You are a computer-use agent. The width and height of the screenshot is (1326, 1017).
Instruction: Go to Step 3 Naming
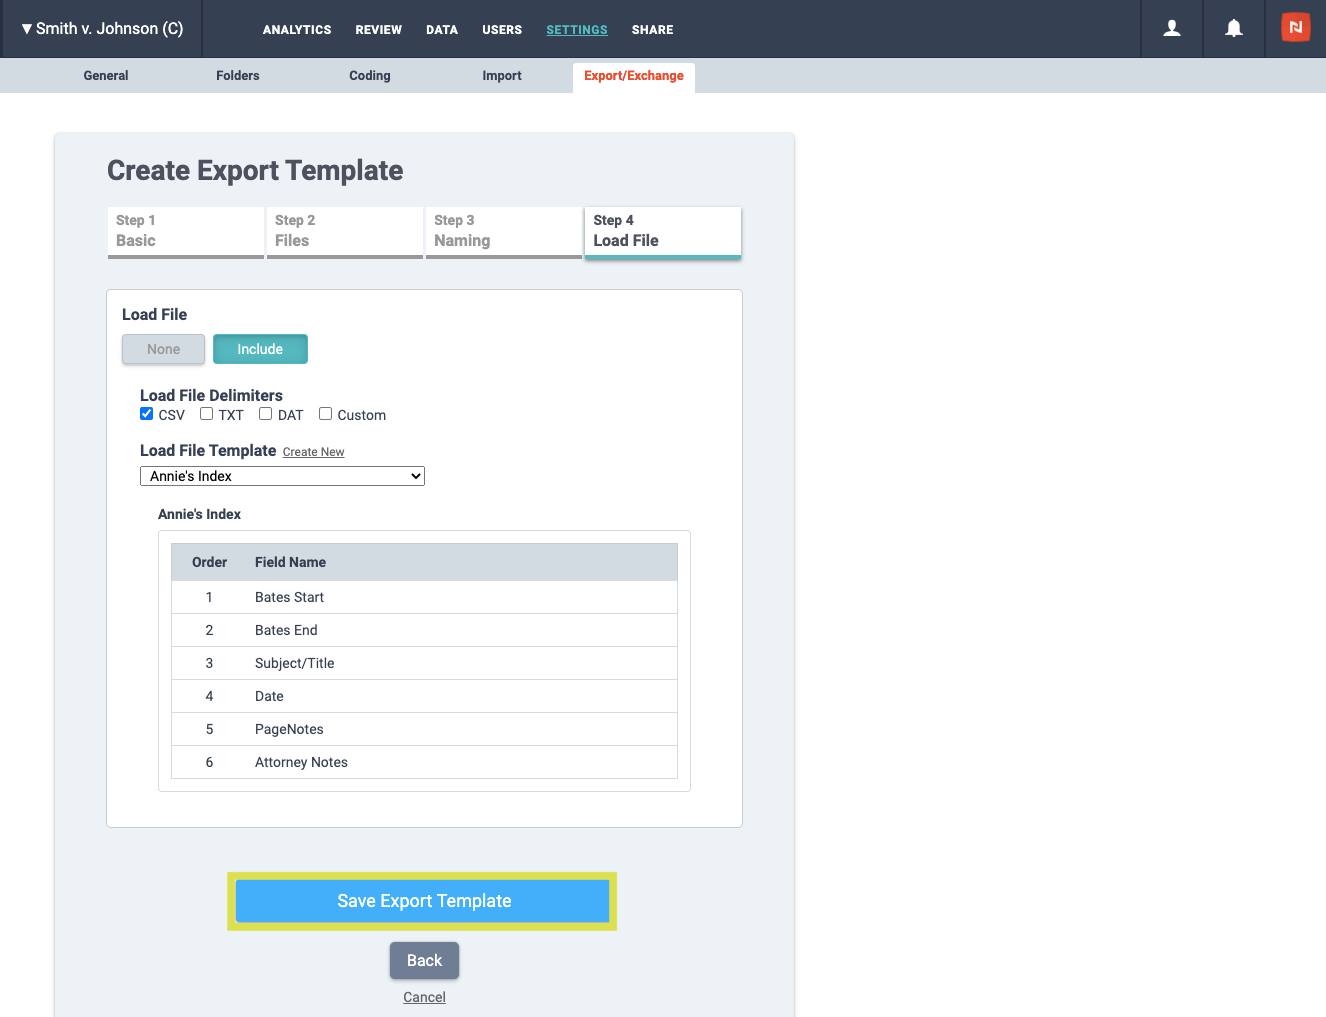[504, 232]
